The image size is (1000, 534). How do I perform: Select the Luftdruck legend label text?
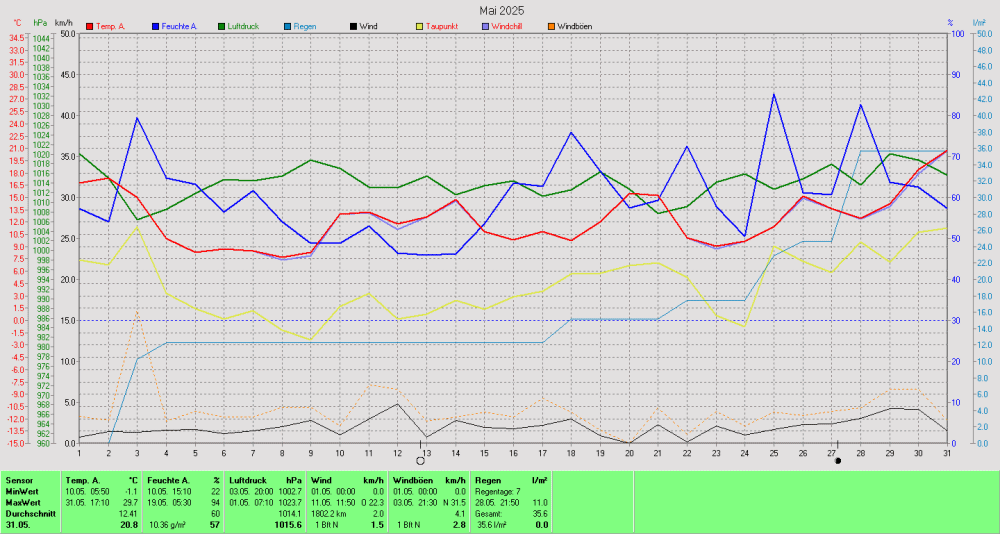(247, 25)
